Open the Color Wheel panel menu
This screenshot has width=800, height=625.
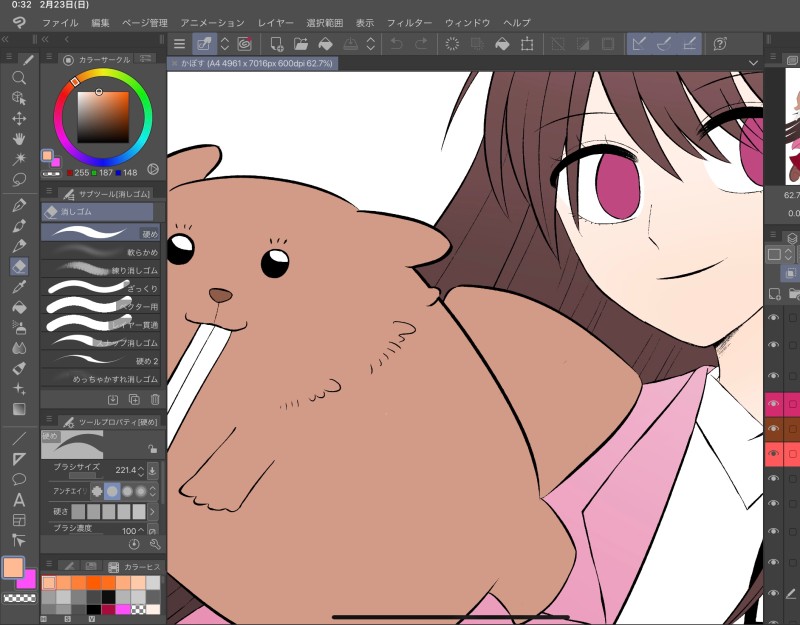point(49,58)
